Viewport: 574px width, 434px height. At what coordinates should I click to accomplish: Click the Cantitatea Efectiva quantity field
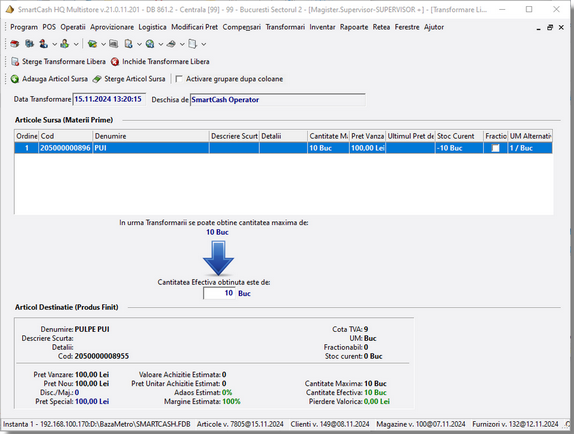coord(219,293)
